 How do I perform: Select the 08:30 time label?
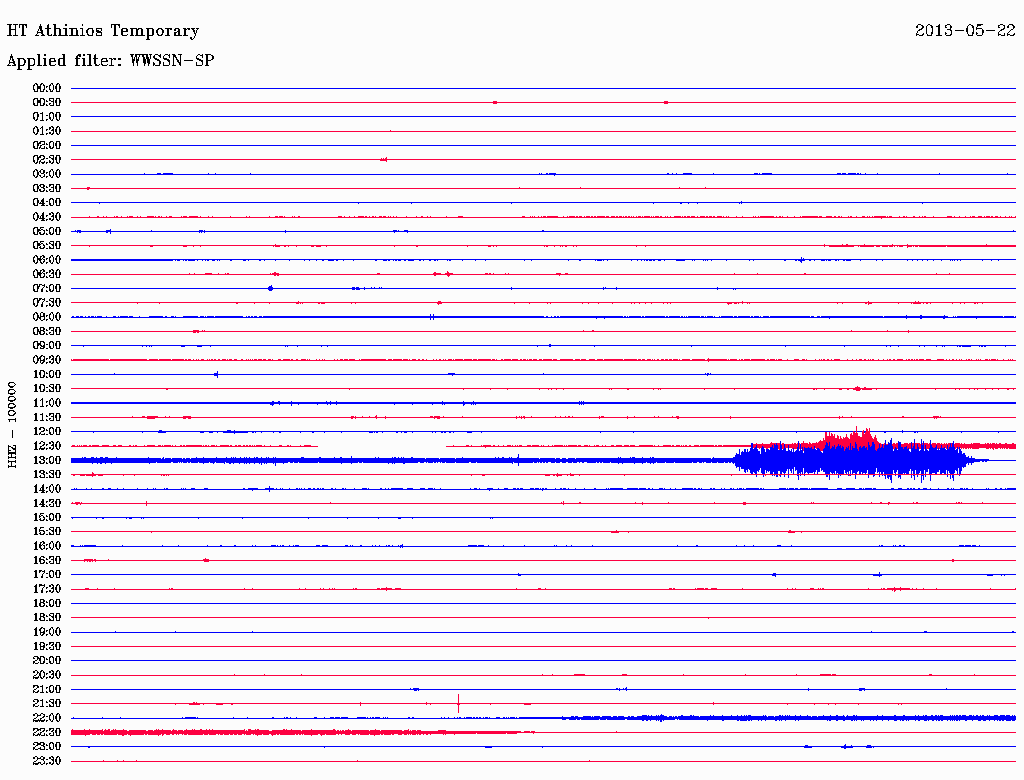pos(47,331)
